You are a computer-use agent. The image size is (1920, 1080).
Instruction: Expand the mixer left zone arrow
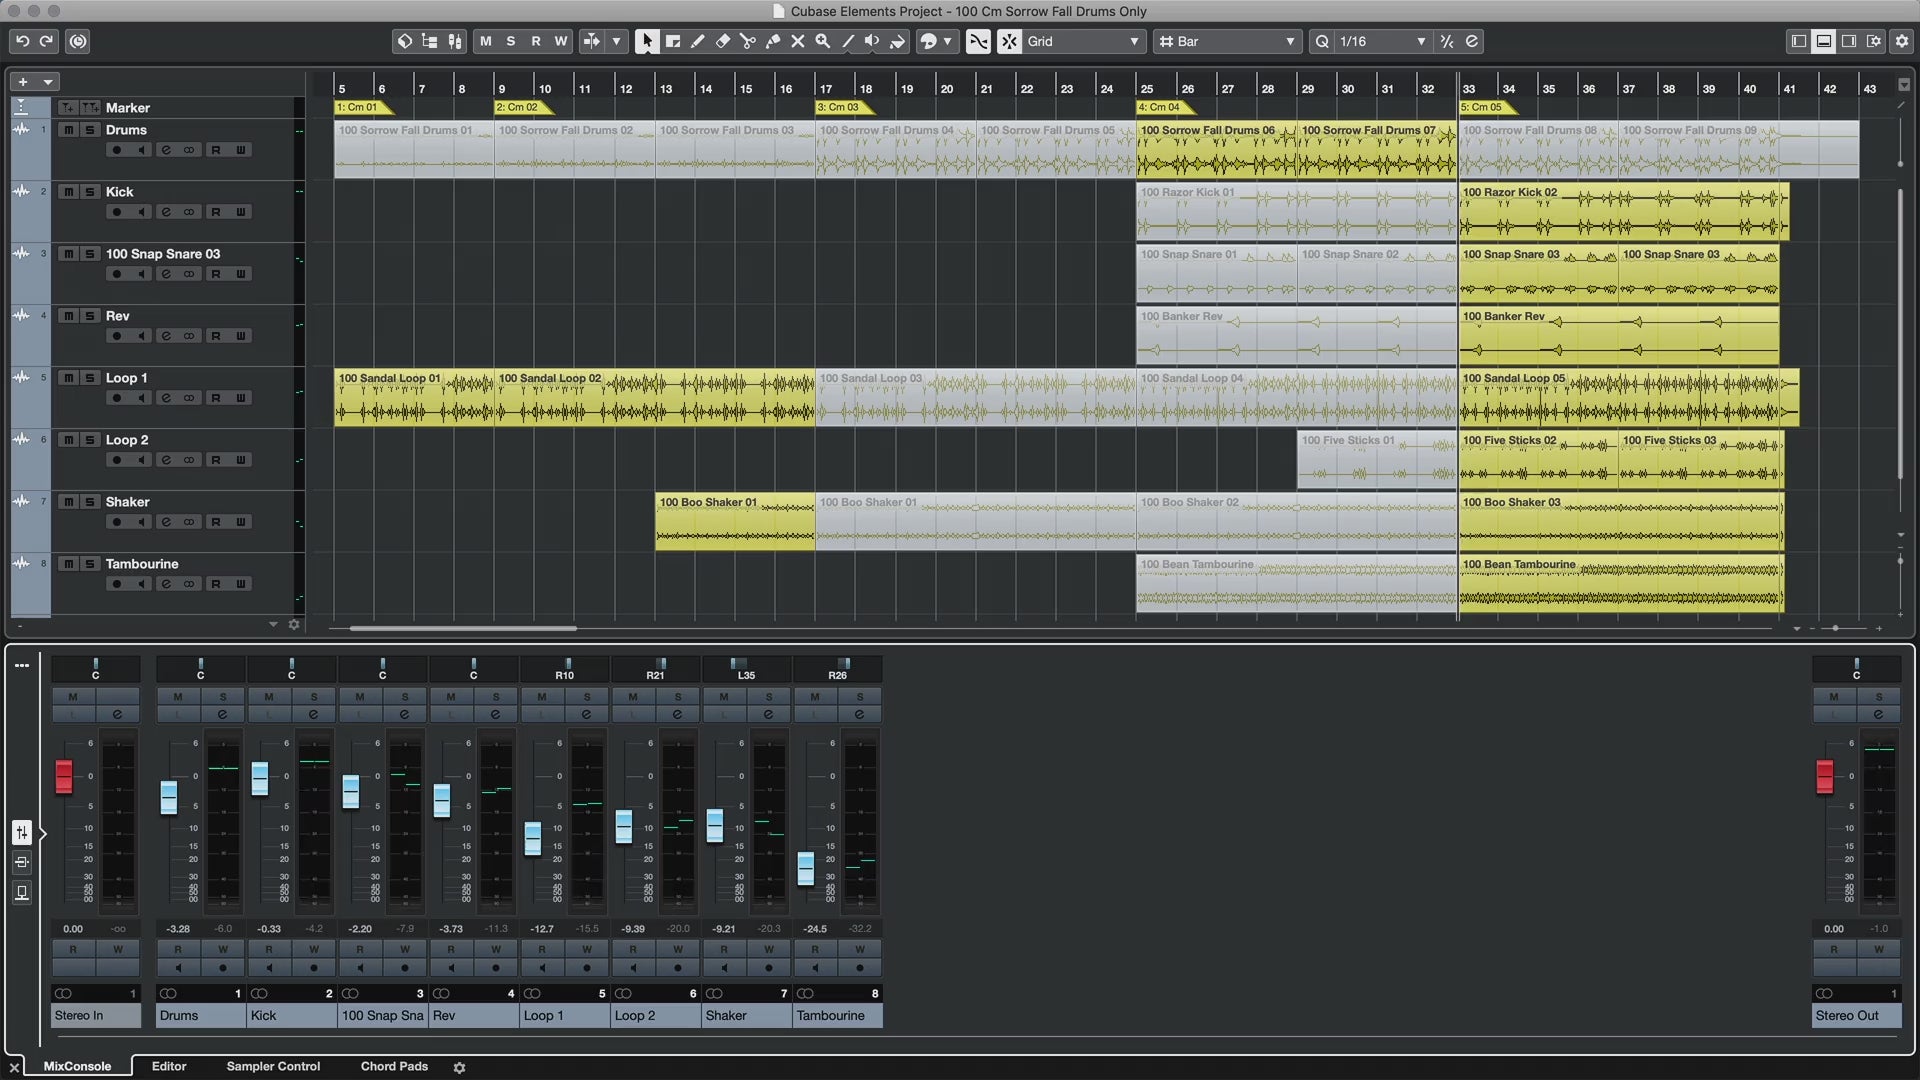click(42, 832)
